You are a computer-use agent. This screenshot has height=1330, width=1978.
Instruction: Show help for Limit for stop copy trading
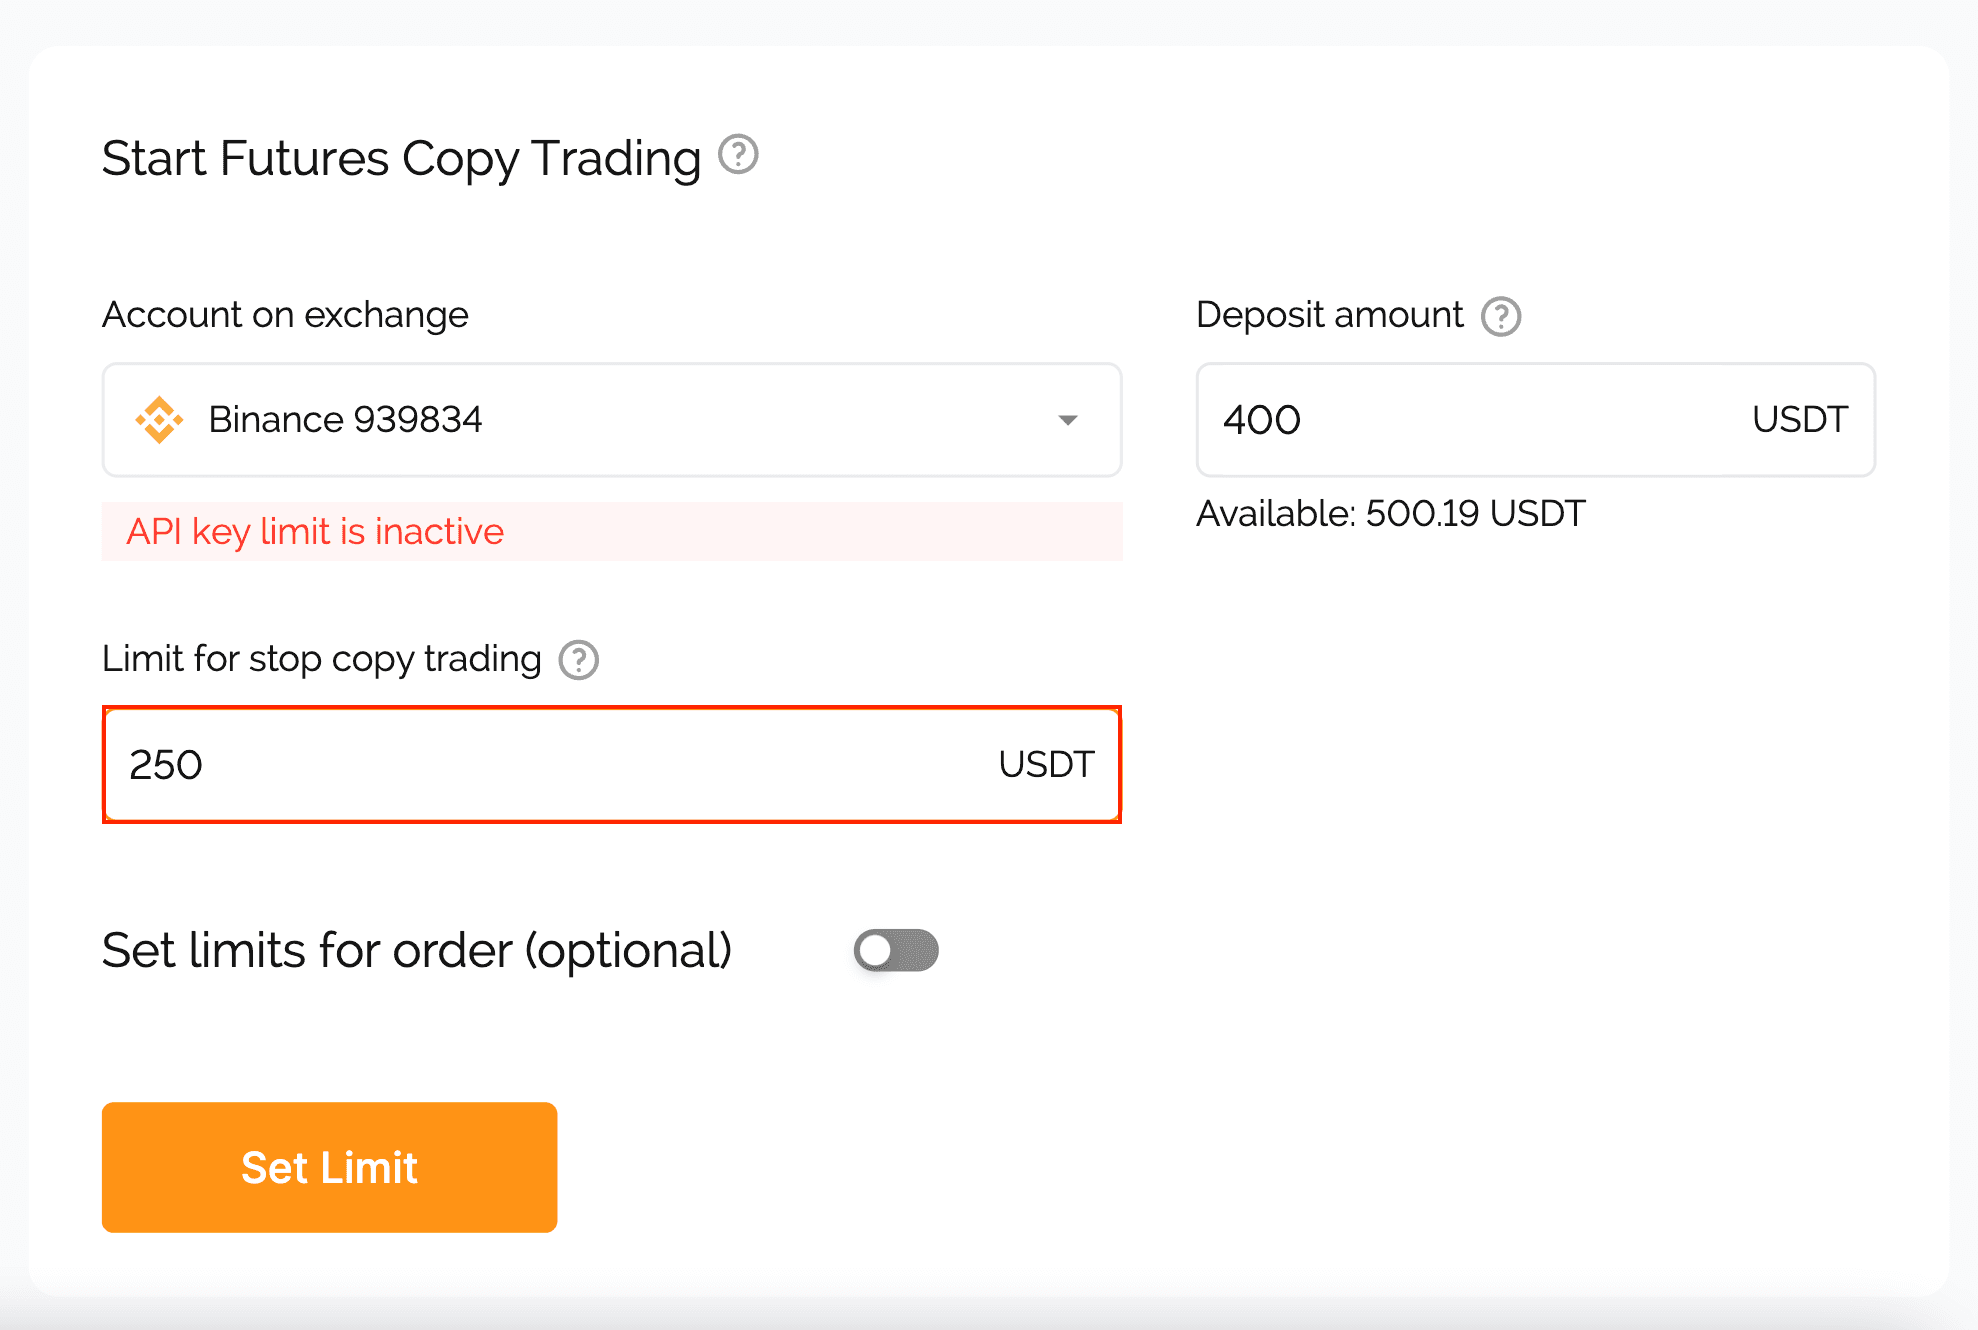(578, 660)
